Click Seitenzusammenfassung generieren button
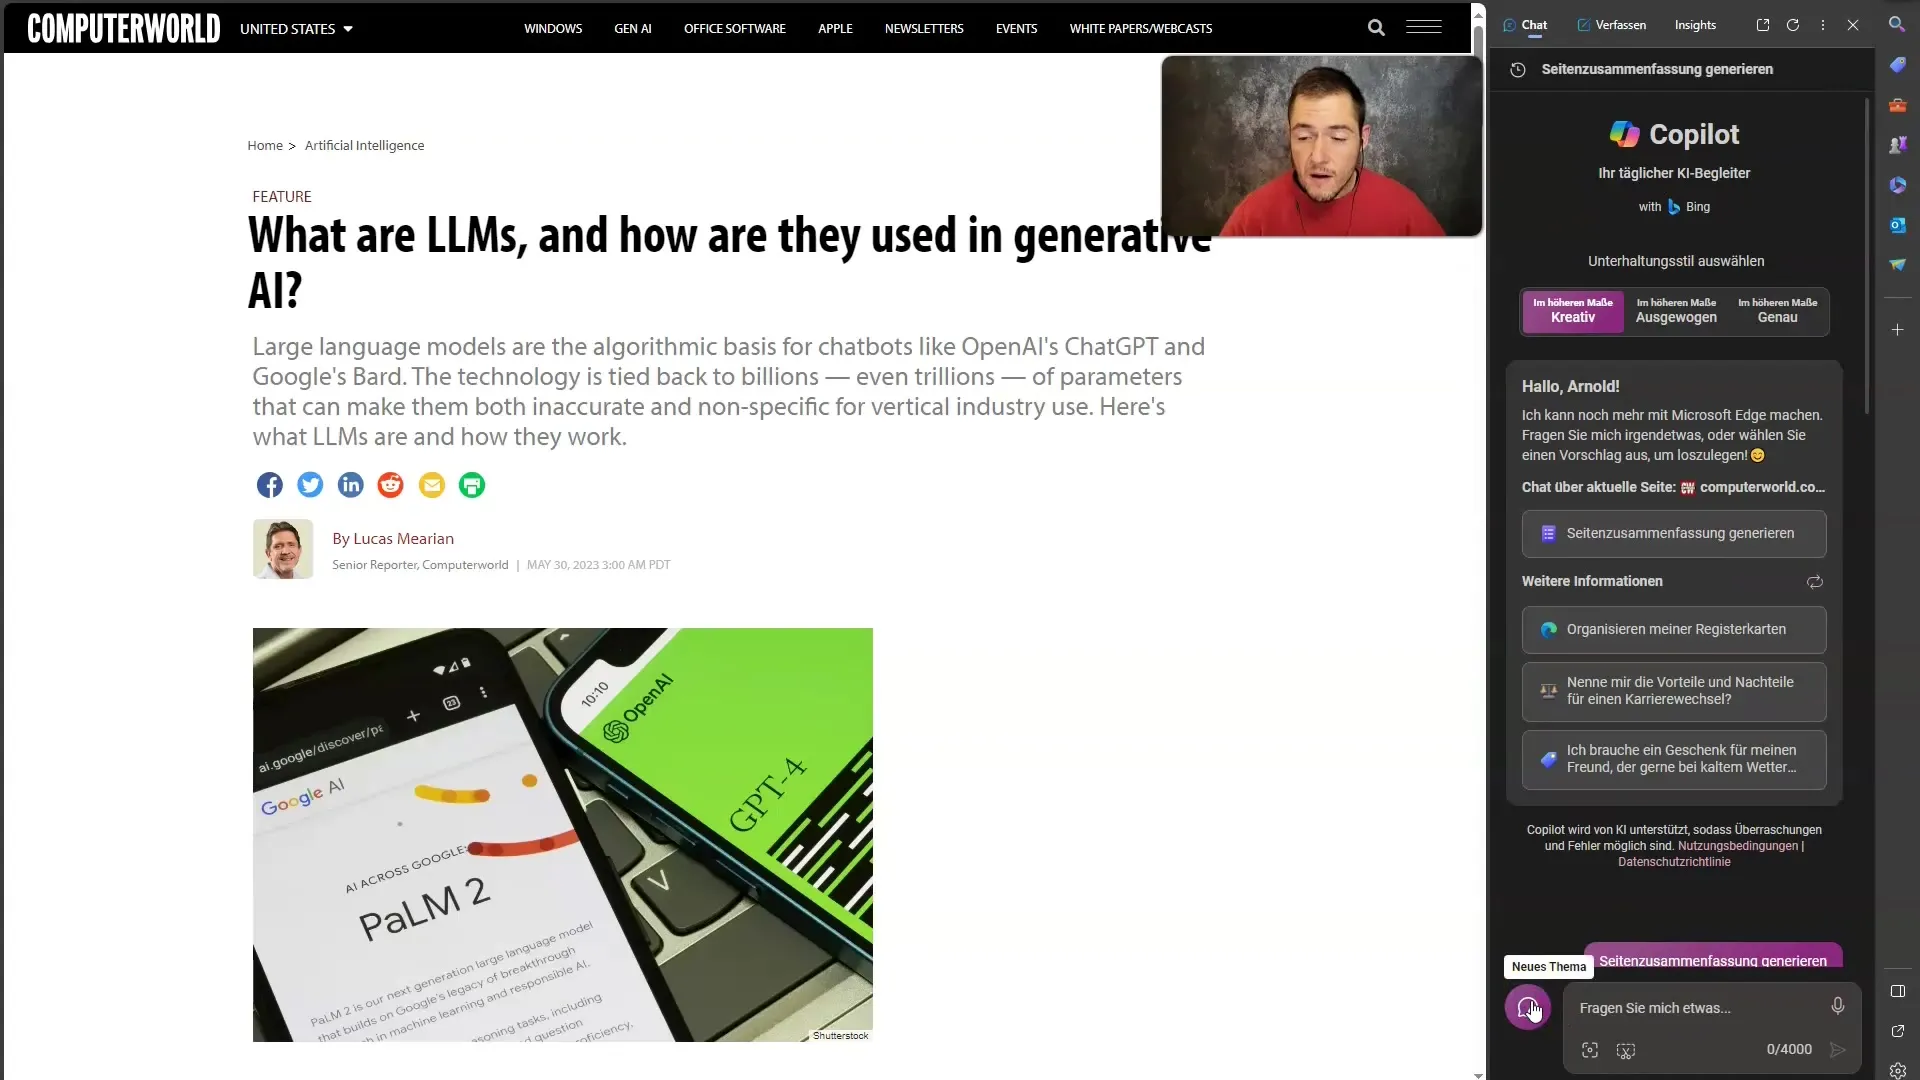Screen dimensions: 1920x1080 tap(1673, 533)
